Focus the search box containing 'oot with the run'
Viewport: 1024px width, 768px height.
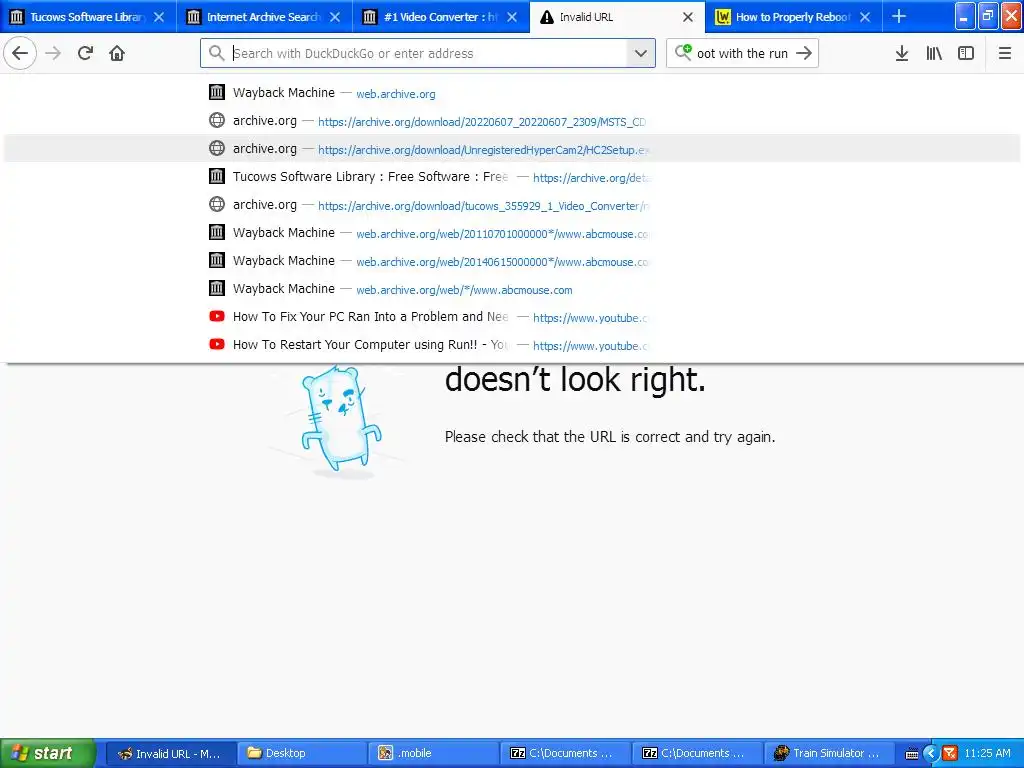click(x=743, y=53)
